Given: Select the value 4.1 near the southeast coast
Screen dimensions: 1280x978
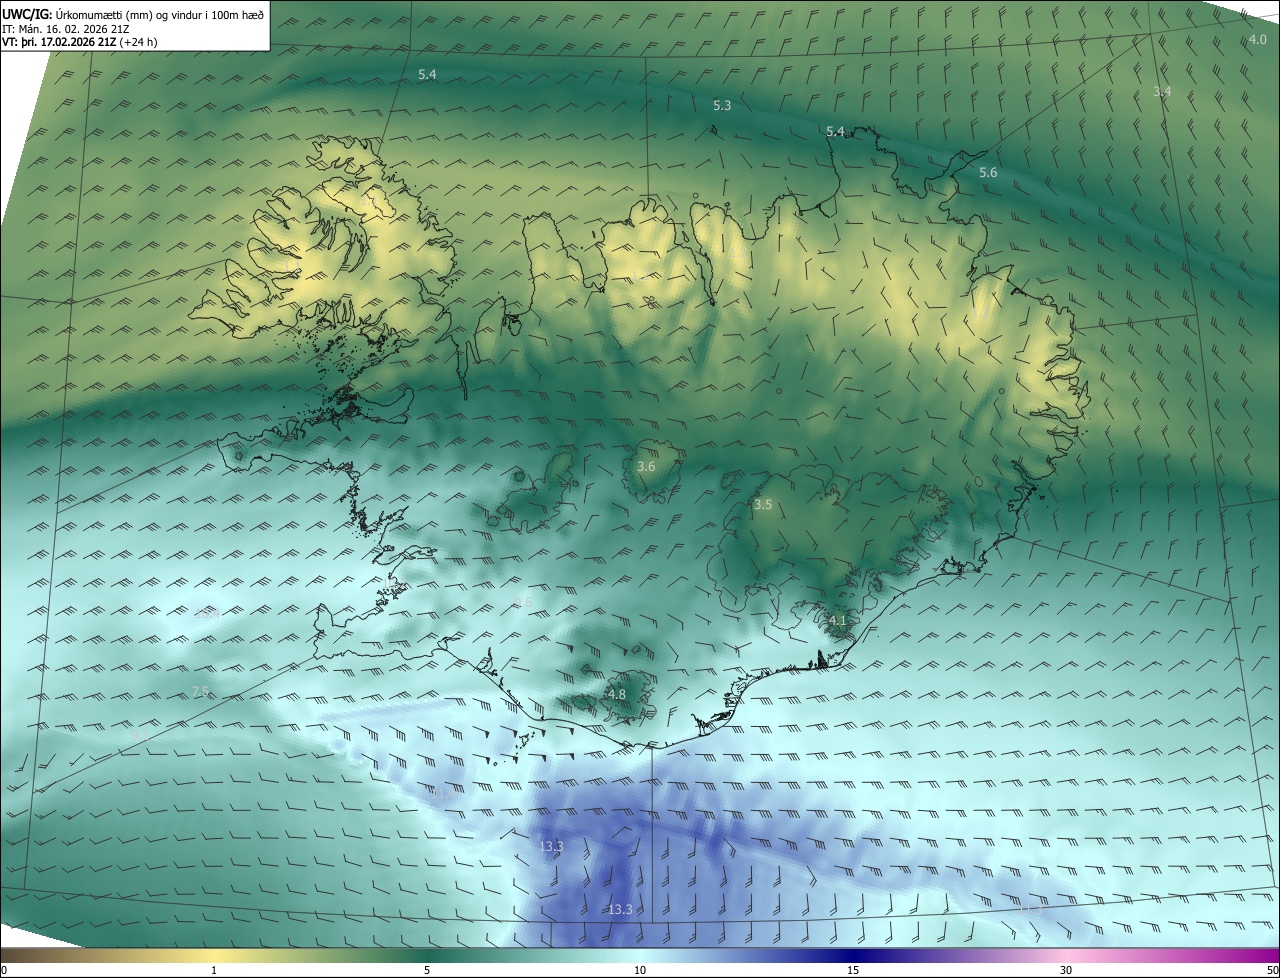Looking at the screenshot, I should tap(838, 621).
